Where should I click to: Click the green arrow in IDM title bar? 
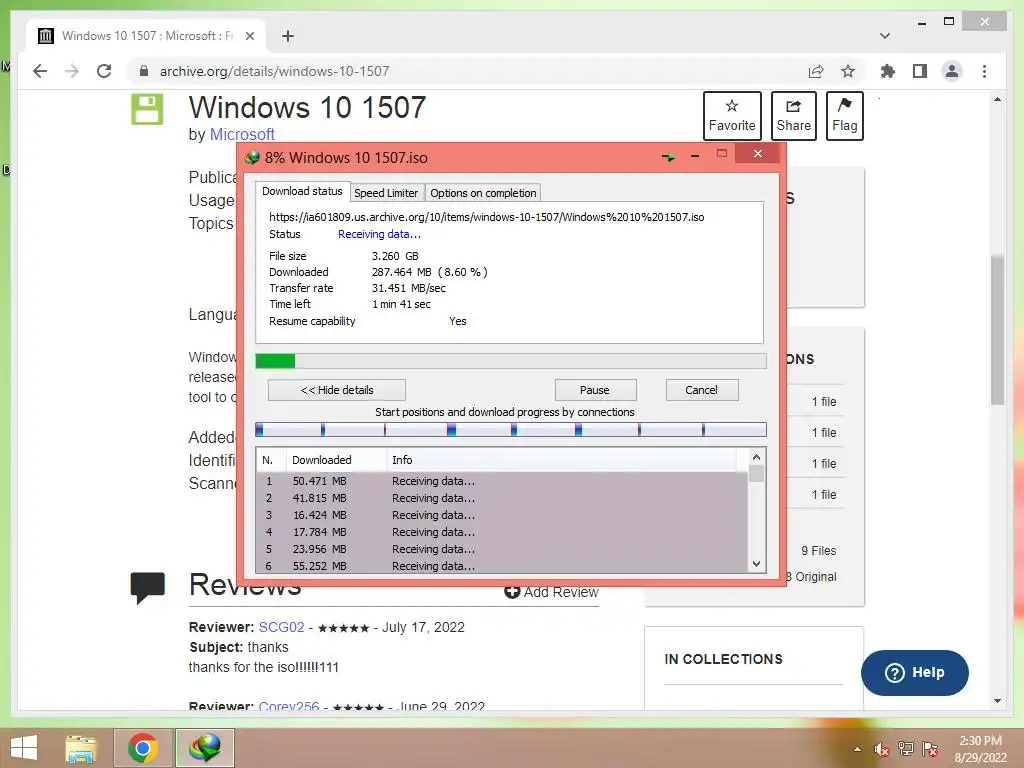pos(668,157)
